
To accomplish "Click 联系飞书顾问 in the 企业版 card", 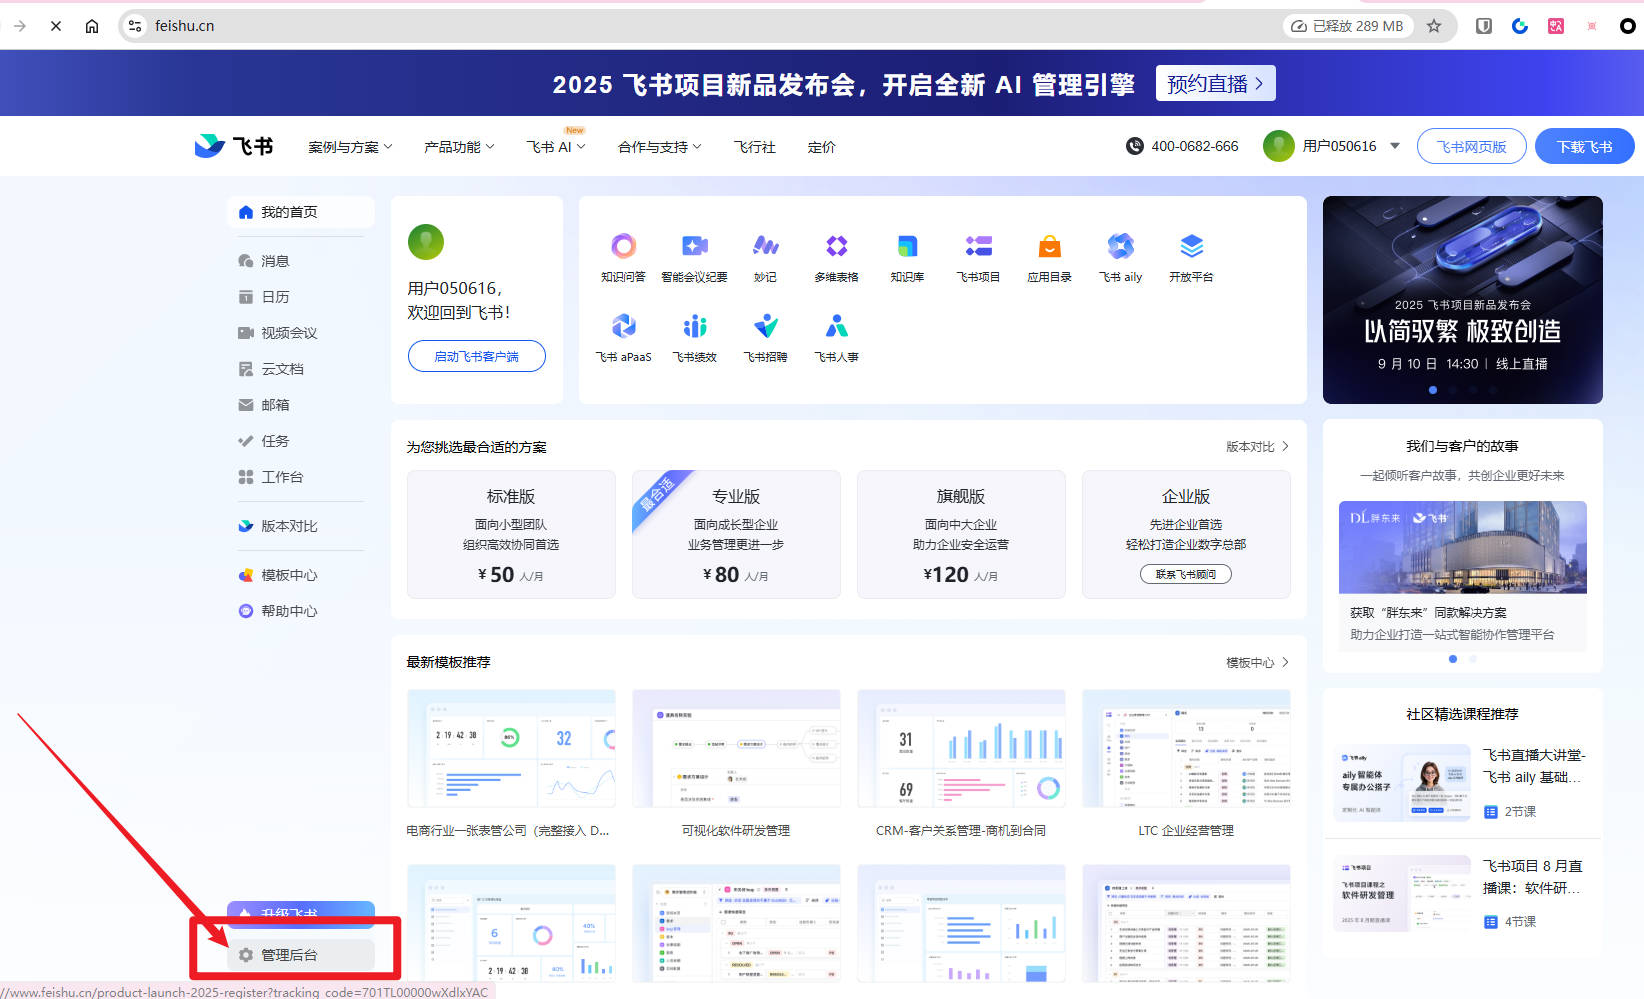I will click(x=1186, y=574).
